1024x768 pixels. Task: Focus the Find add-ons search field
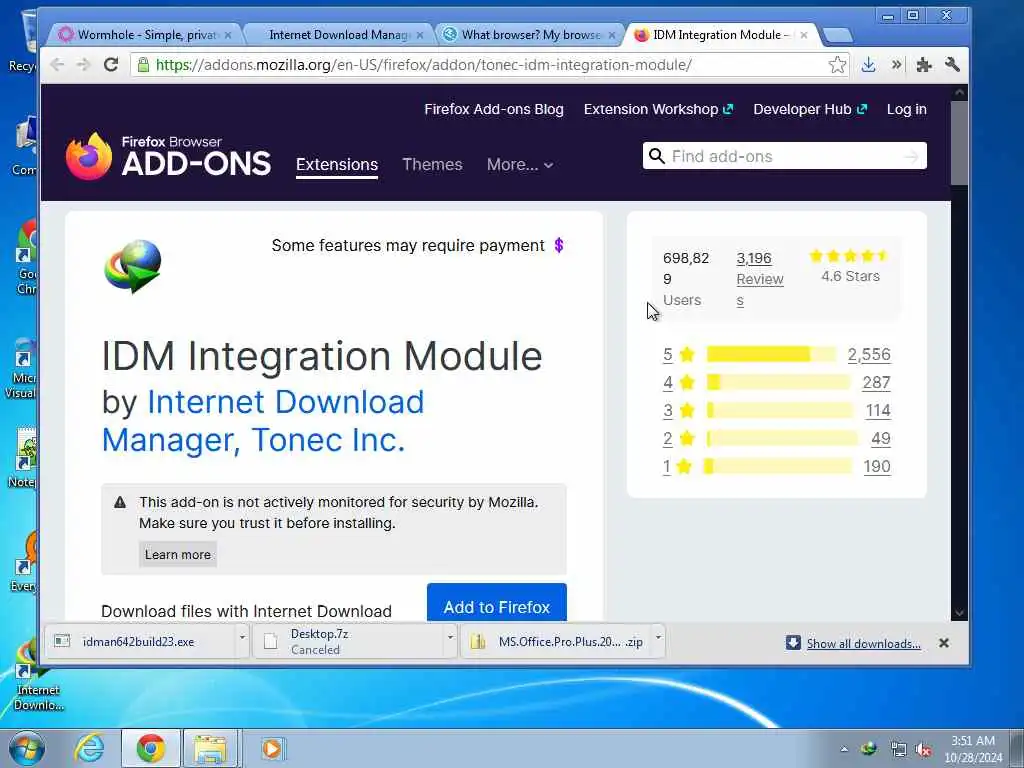784,156
